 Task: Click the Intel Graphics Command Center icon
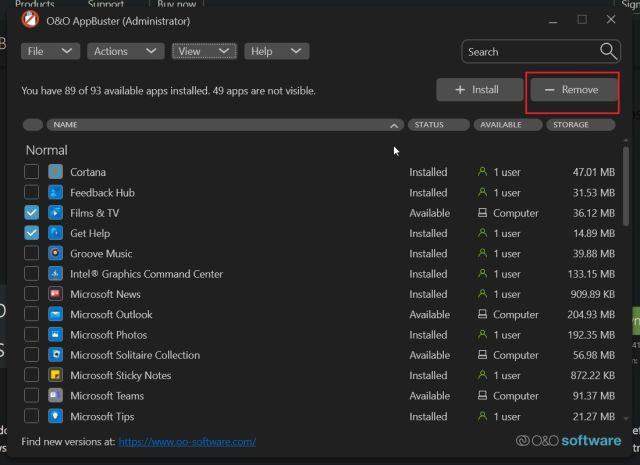(x=56, y=274)
